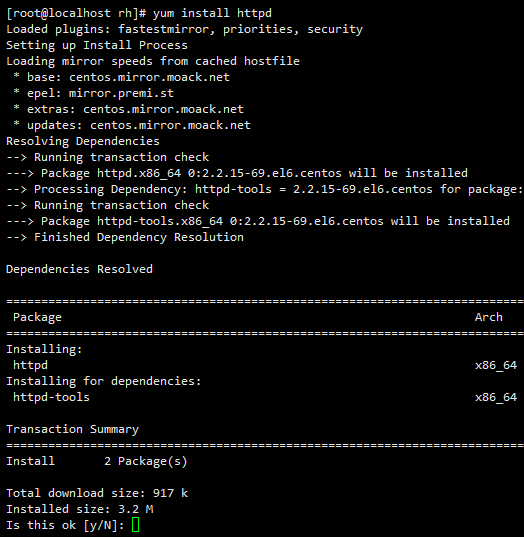The image size is (524, 537).
Task: Click the 'Transaction Summary' heading
Action: coord(73,429)
